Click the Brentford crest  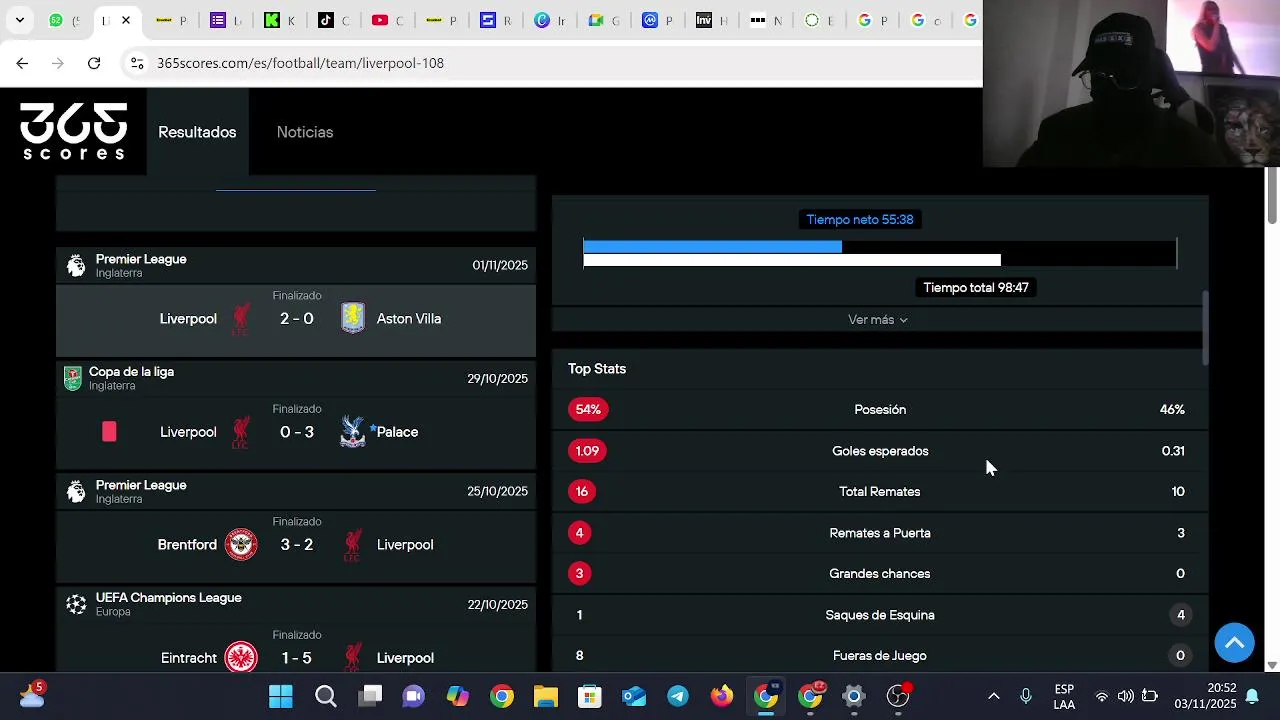(x=241, y=545)
